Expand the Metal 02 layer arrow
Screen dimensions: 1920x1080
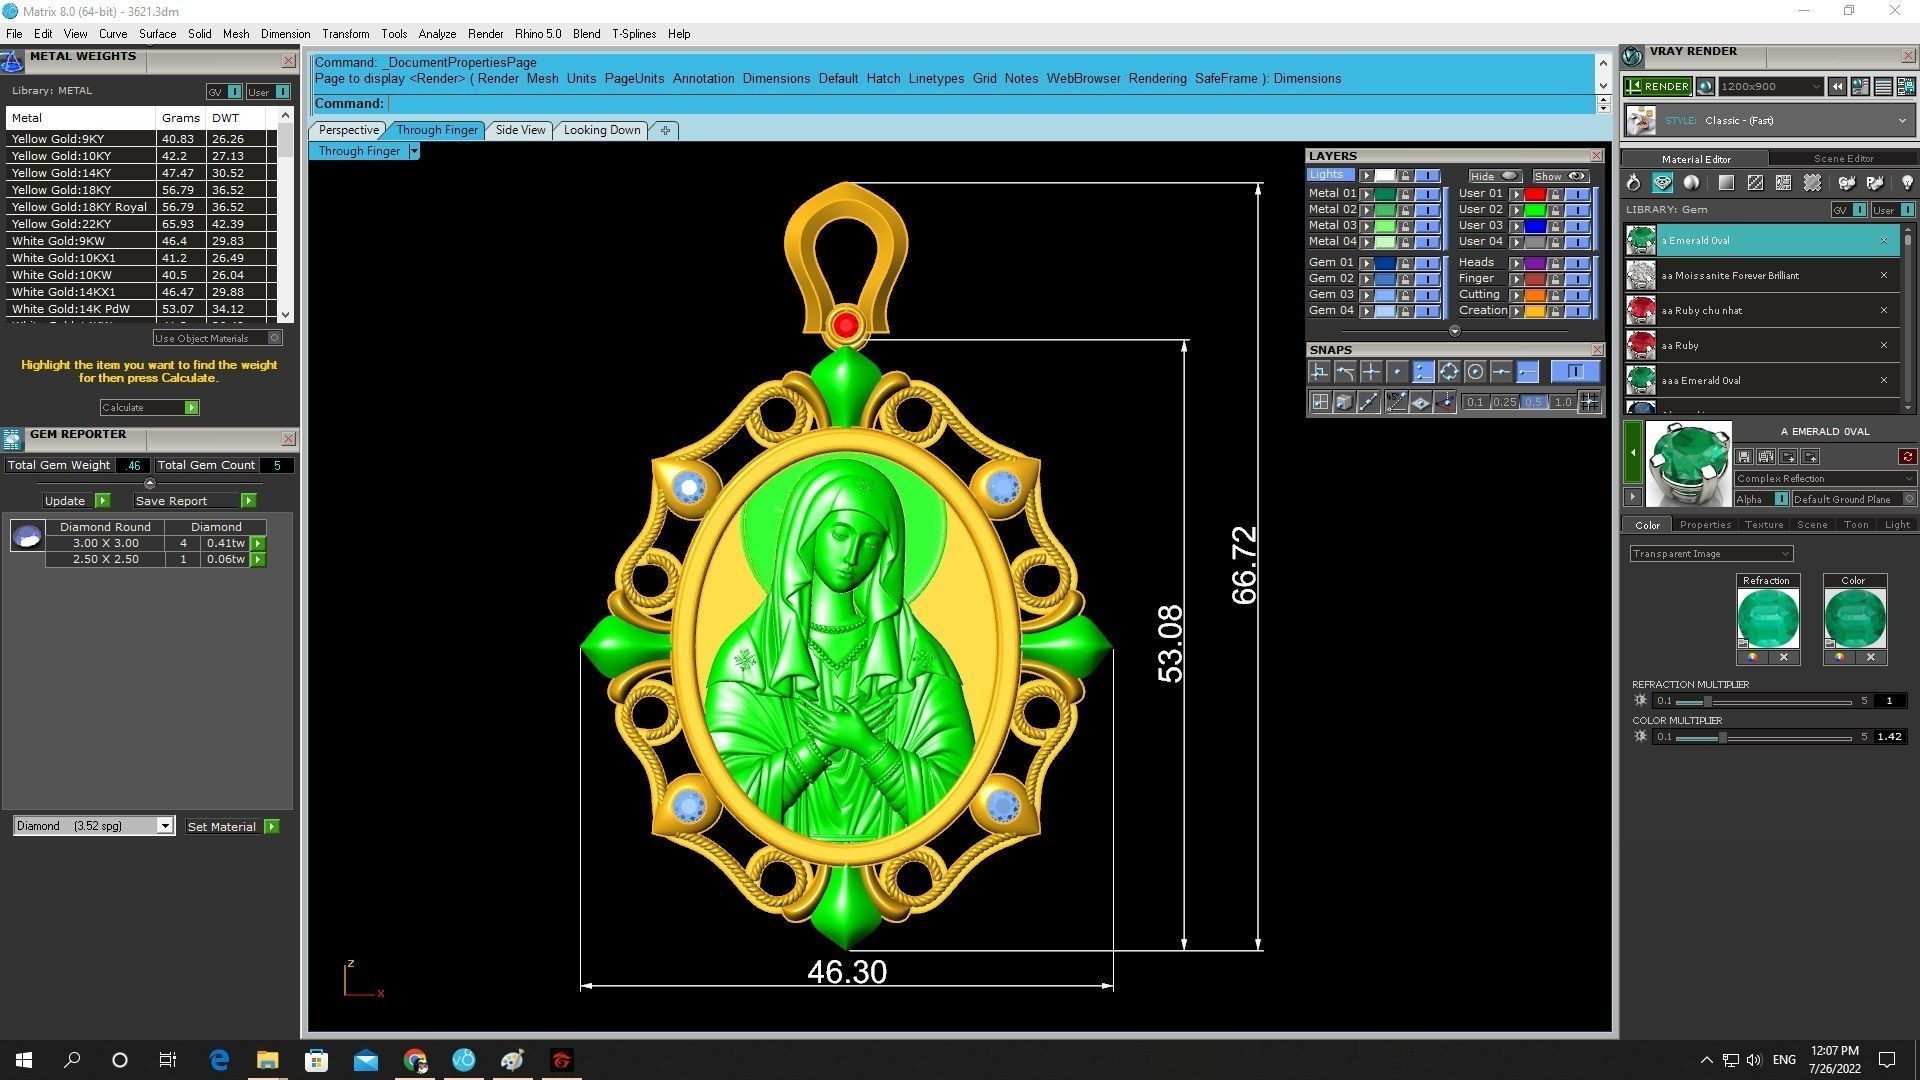click(x=1366, y=210)
